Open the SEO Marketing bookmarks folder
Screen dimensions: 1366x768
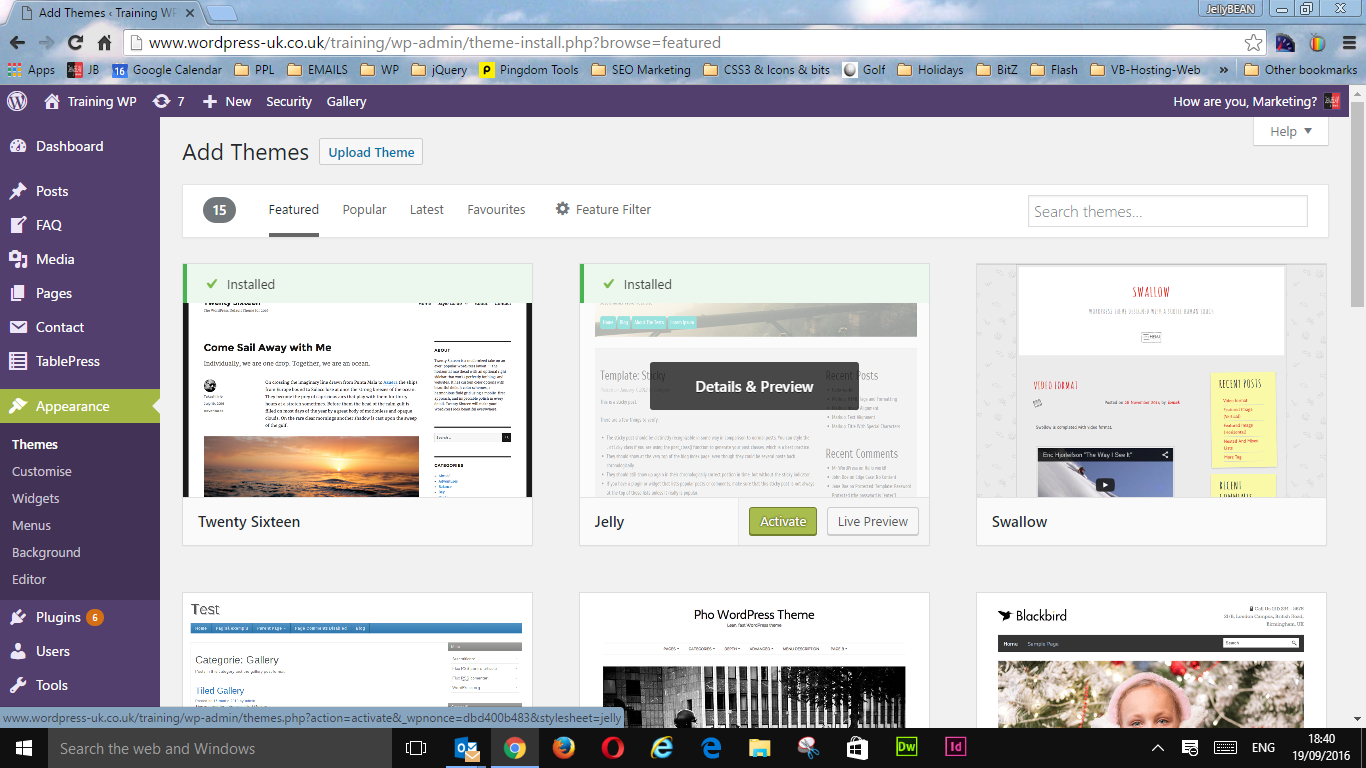coord(641,70)
